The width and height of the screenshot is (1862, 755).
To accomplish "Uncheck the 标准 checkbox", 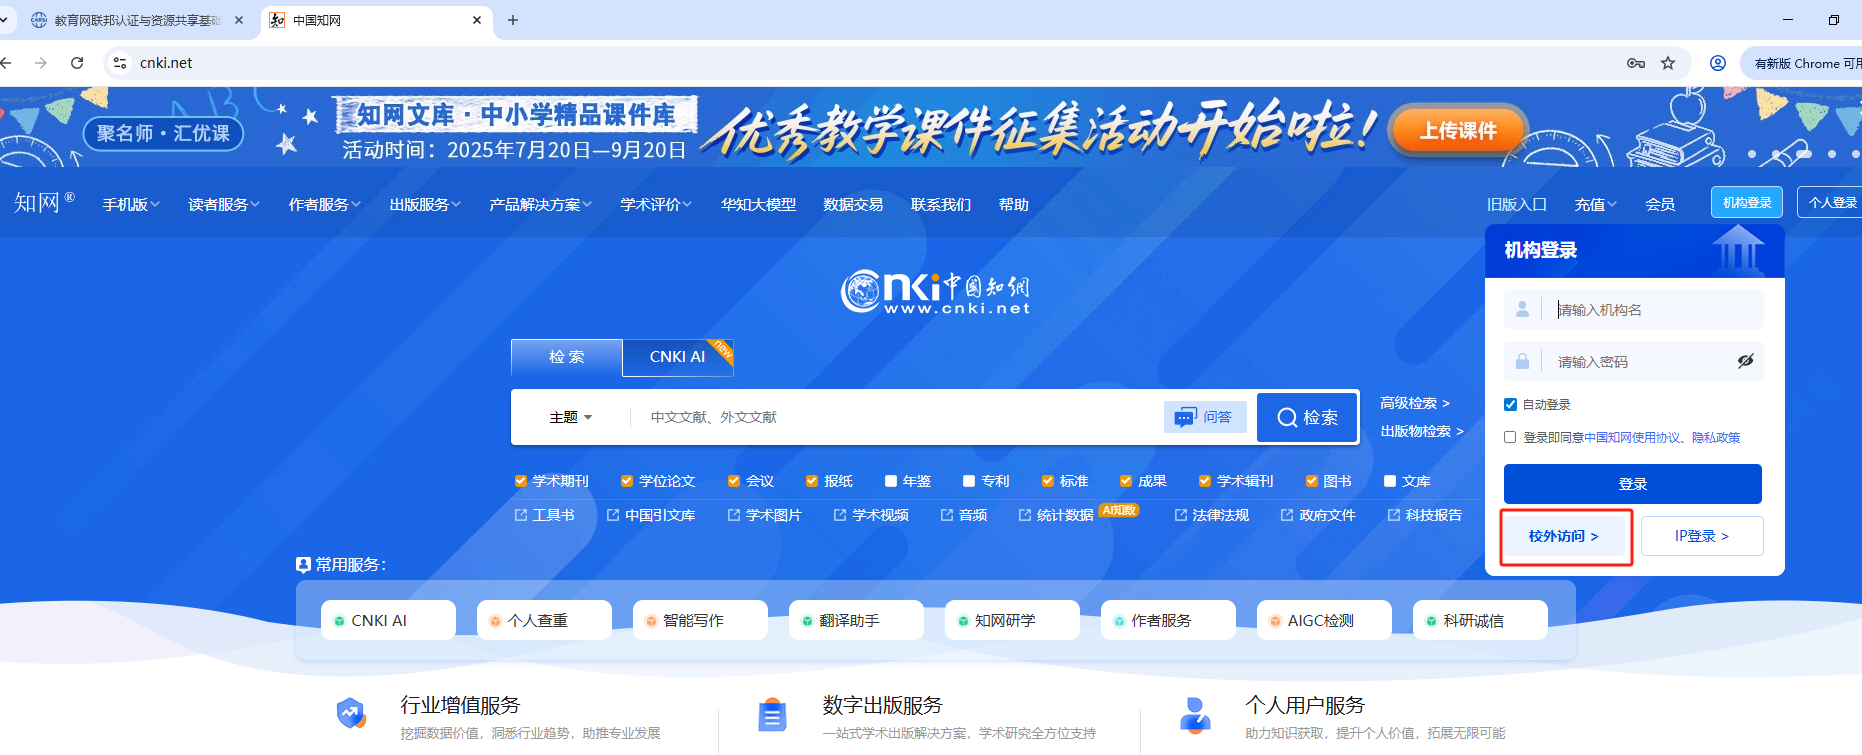I will click(x=1048, y=481).
